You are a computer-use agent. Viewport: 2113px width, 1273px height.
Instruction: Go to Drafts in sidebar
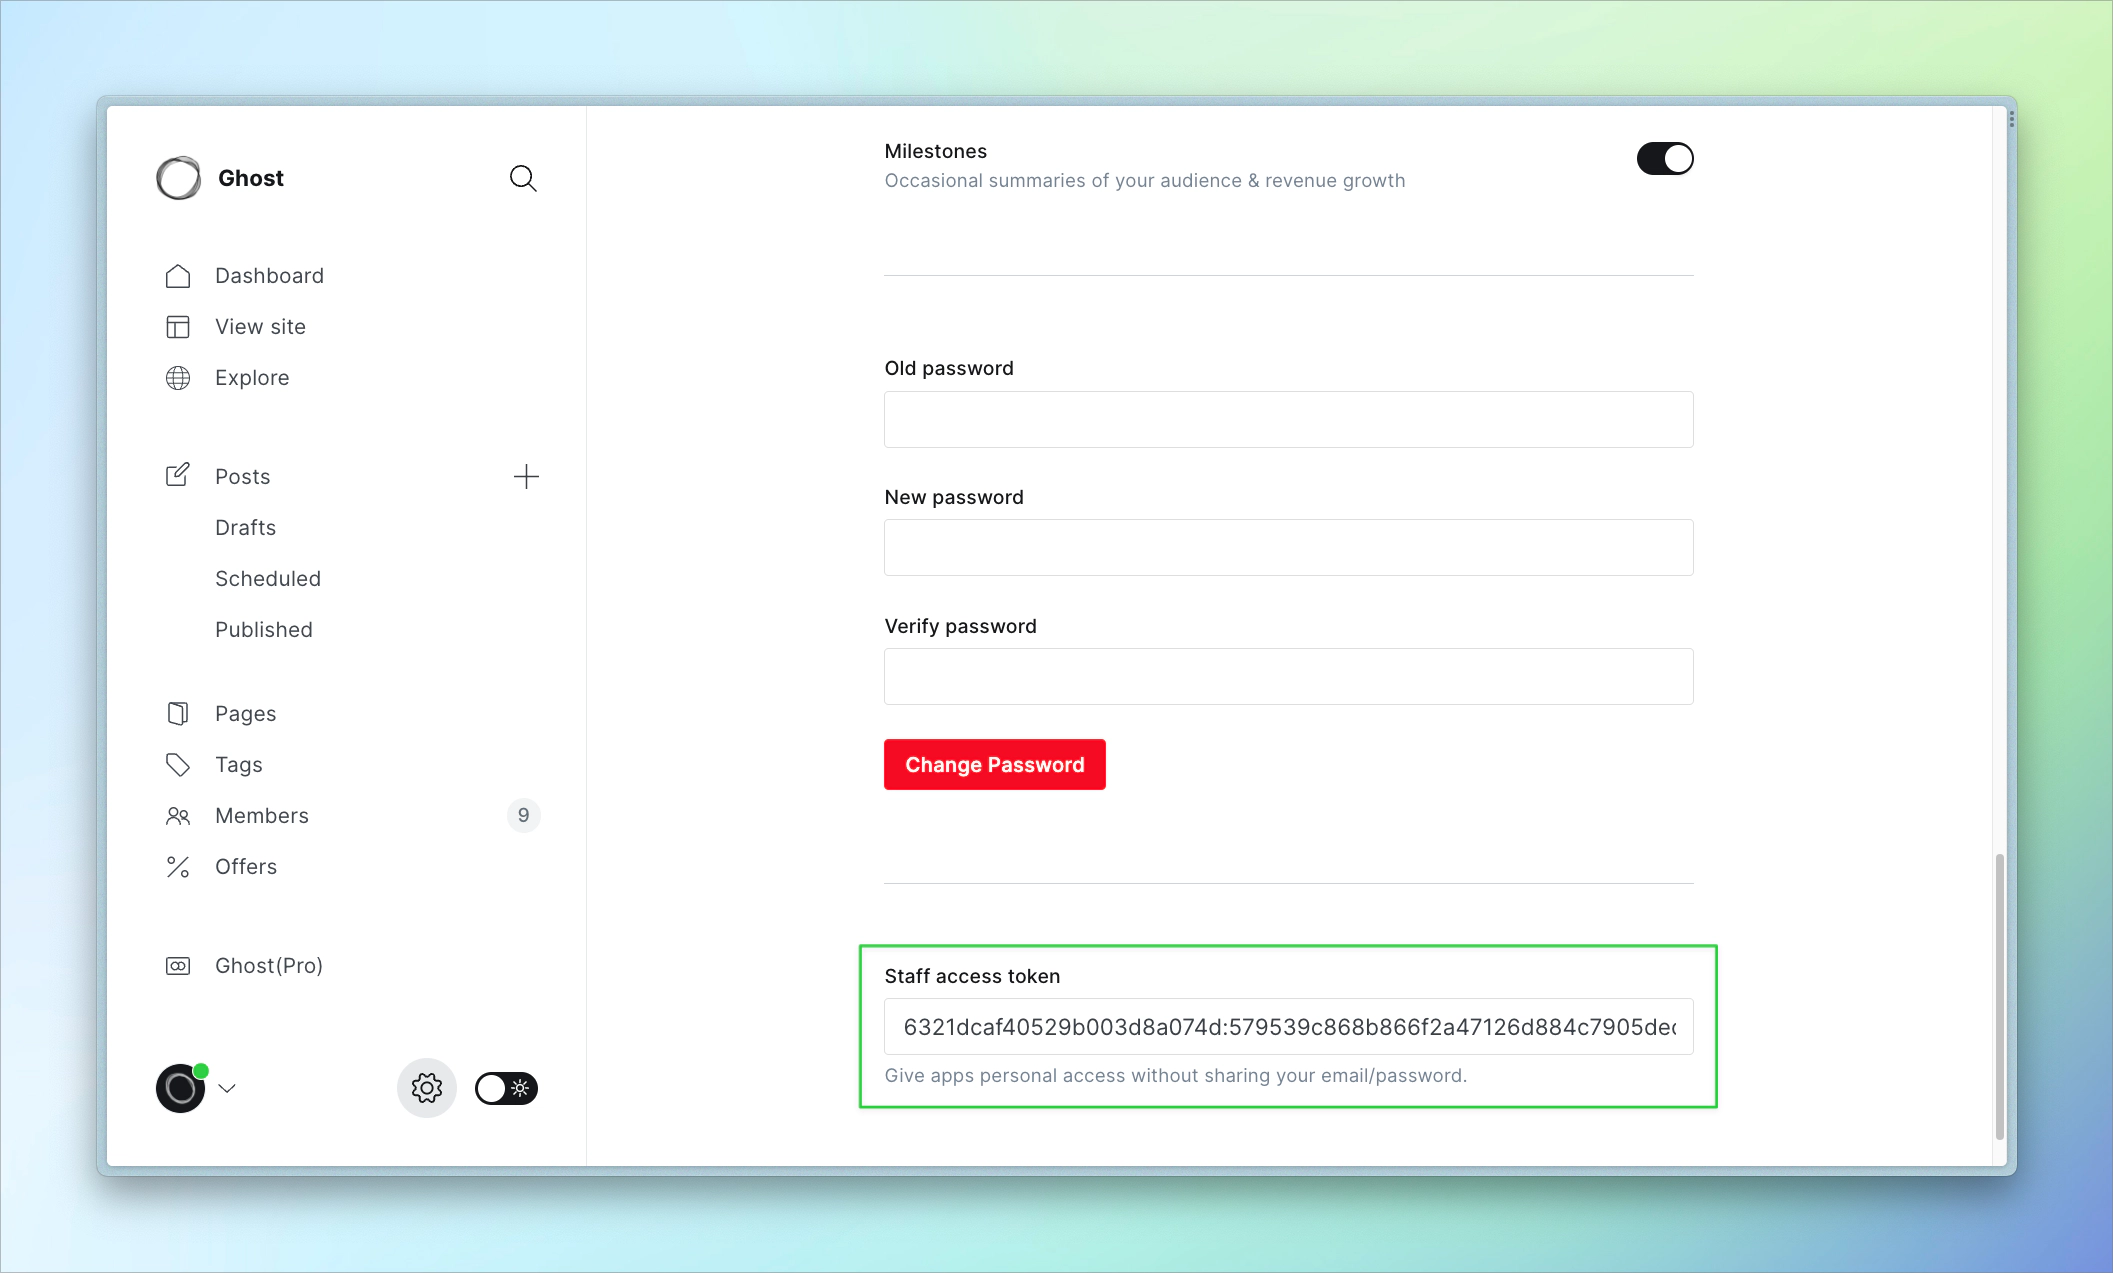pos(245,528)
